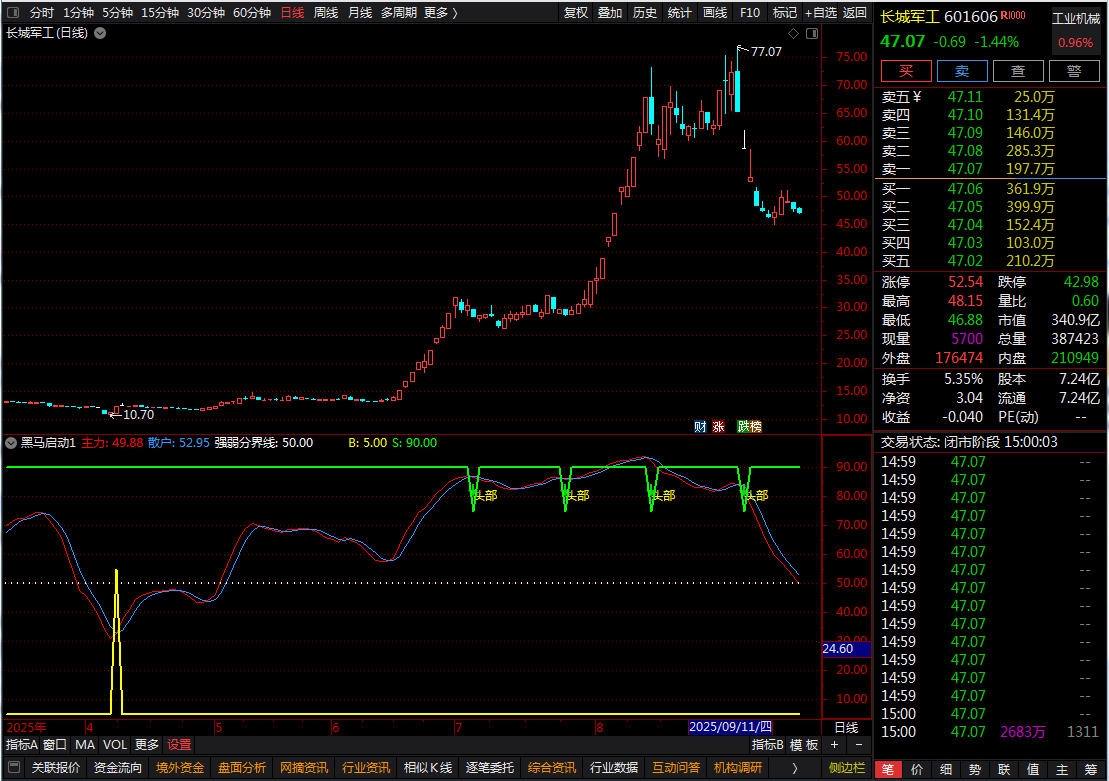Click the bottom-left panel icon beside 关联报价
The width and height of the screenshot is (1109, 781).
pos(13,768)
